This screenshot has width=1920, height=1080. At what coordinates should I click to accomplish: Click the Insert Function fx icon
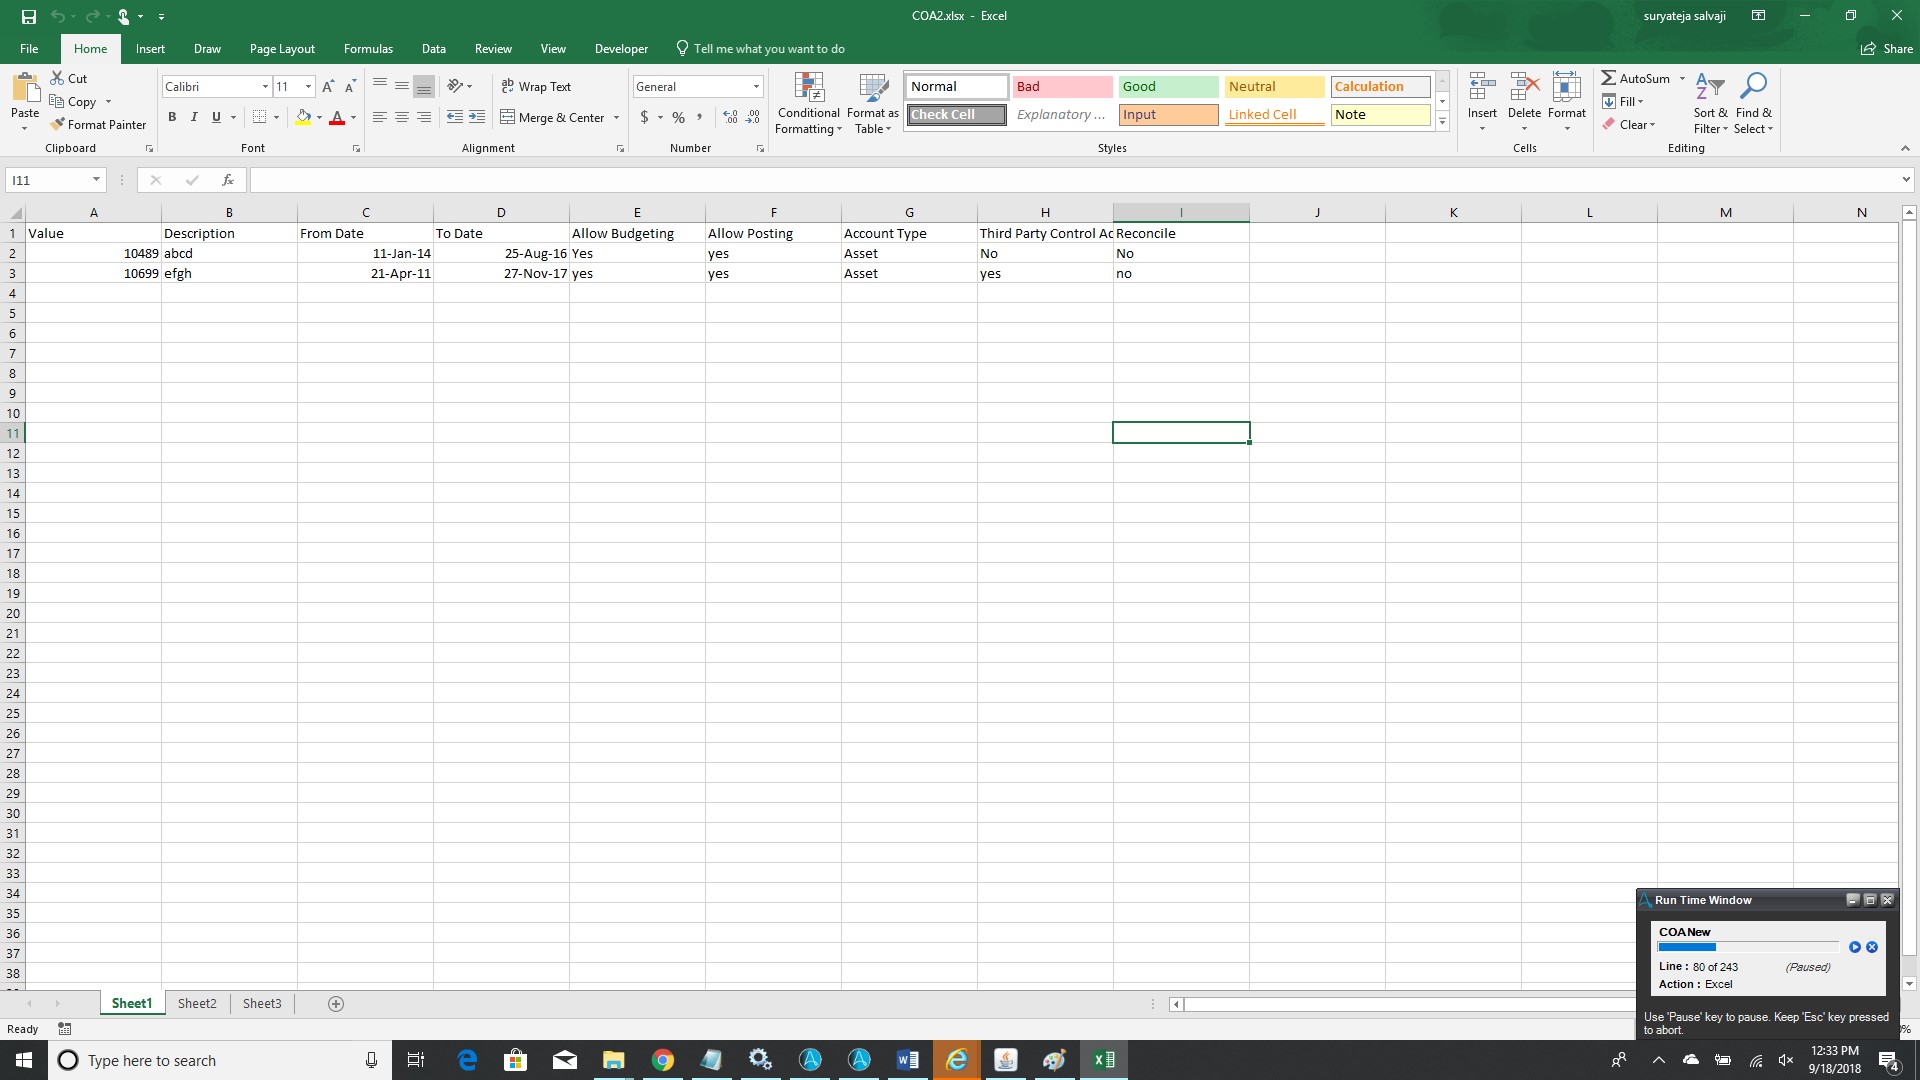[x=228, y=180]
